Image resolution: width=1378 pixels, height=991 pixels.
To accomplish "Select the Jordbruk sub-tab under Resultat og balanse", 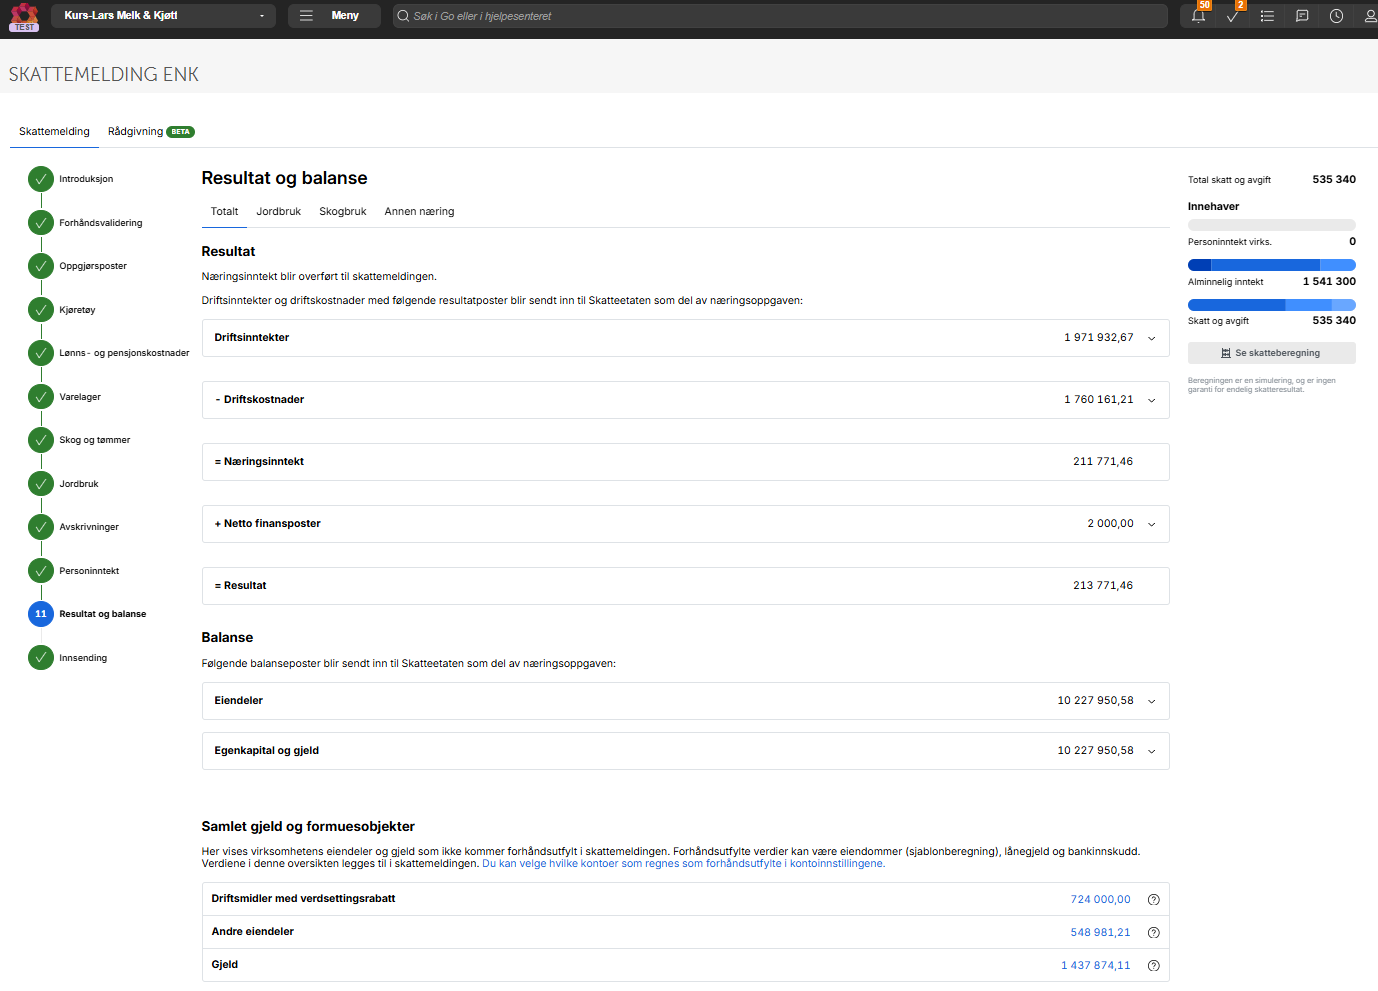I will [x=278, y=212].
